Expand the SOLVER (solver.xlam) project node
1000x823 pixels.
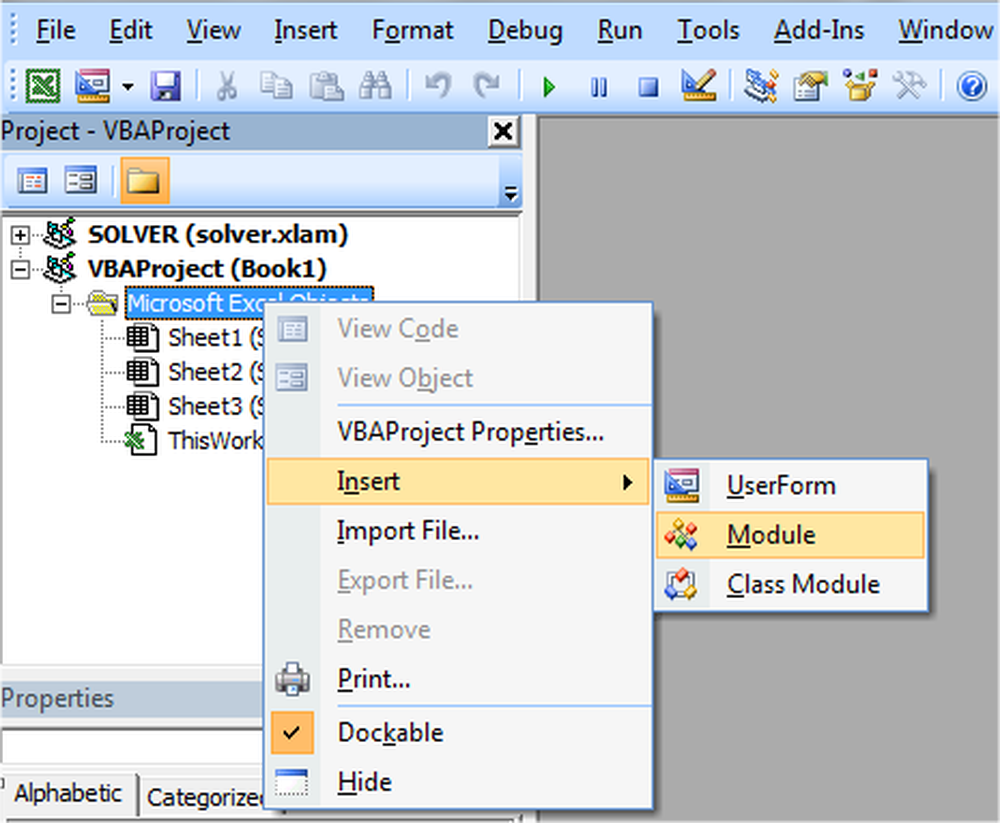tap(18, 234)
